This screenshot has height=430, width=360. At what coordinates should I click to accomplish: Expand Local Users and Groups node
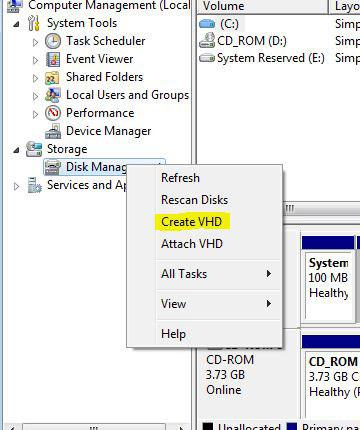click(x=35, y=96)
